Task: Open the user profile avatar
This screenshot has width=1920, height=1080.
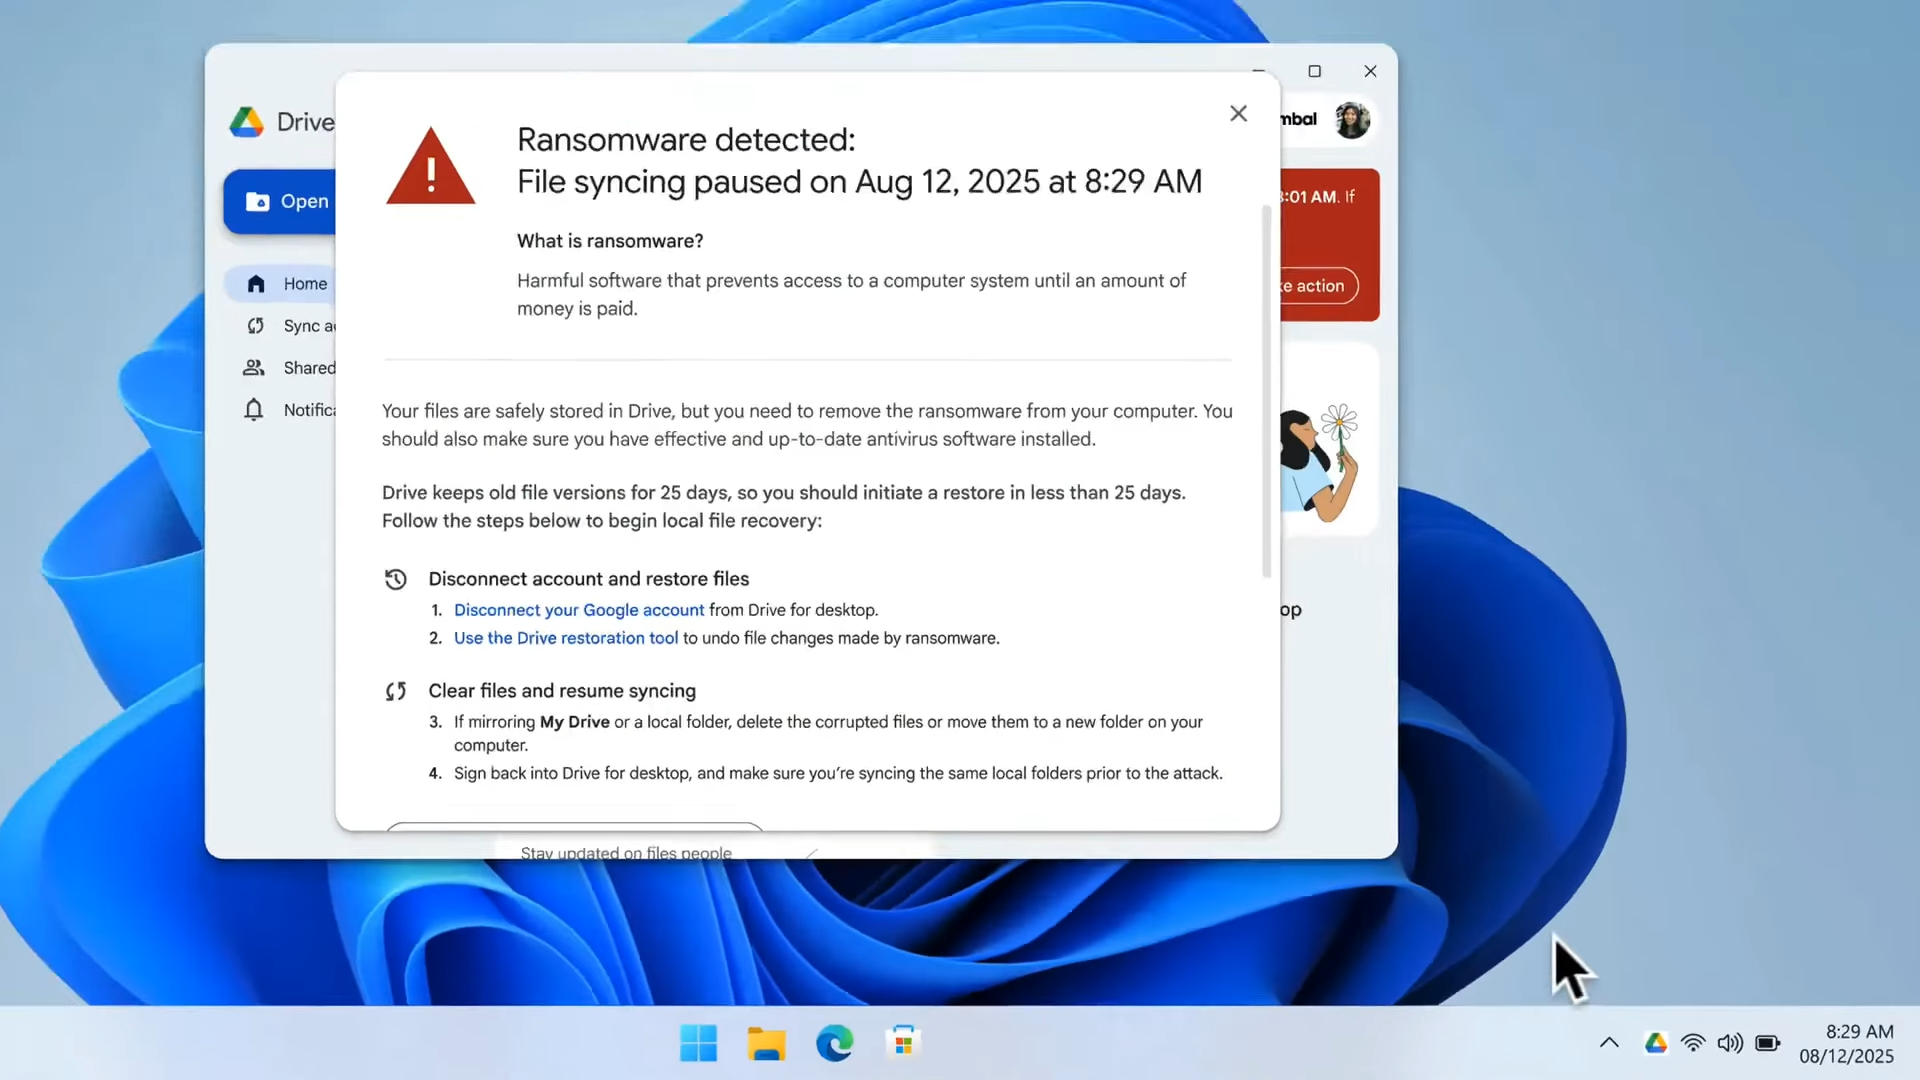Action: [1351, 120]
